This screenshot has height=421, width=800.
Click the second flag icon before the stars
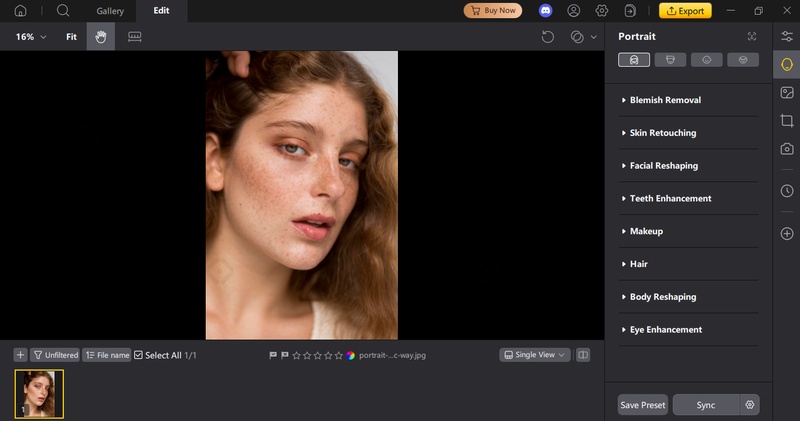tap(285, 355)
